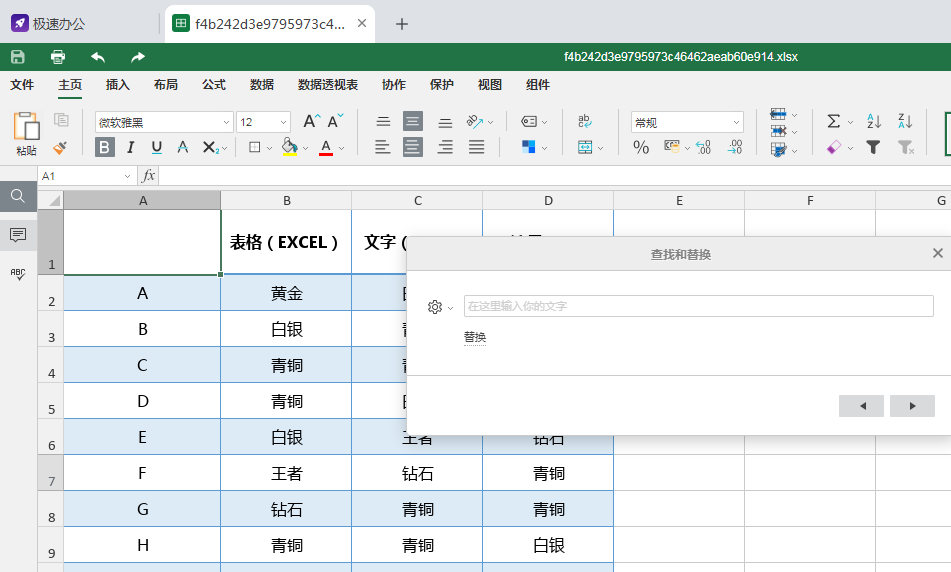This screenshot has height=572, width=951.
Task: Decrease font size with the smaller A
Action: click(335, 121)
